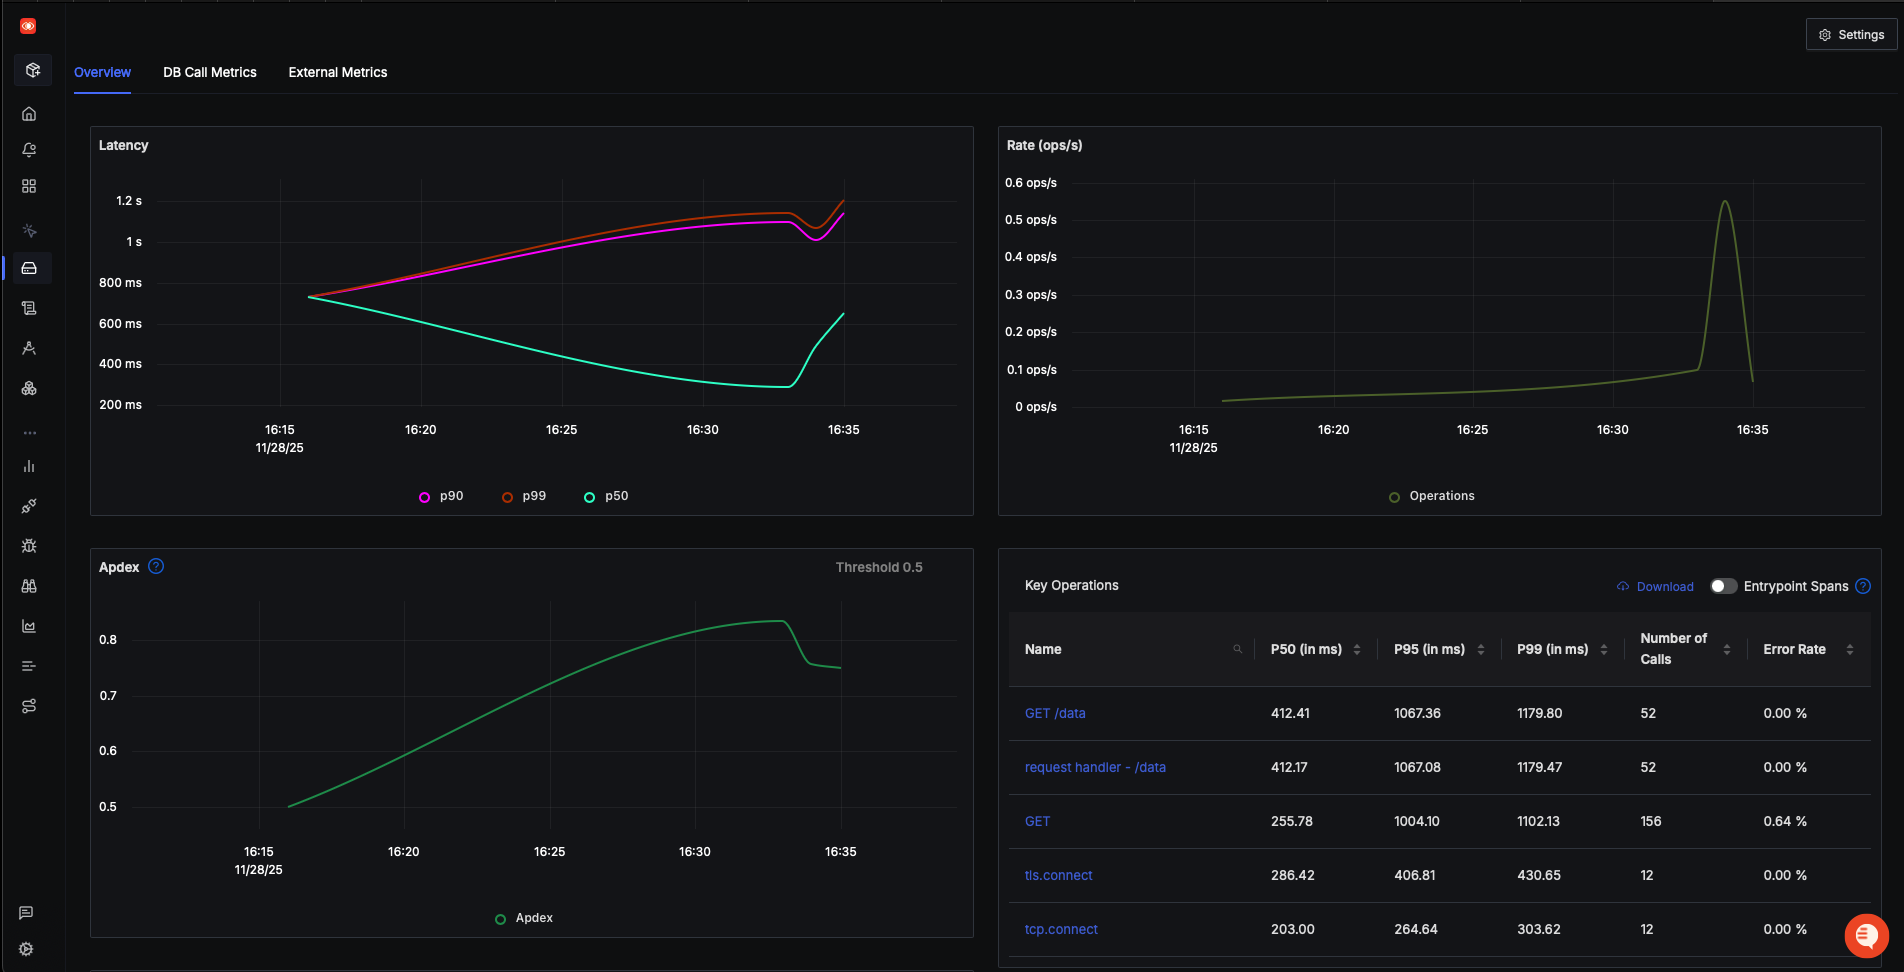
Task: Select the highlighted Services sidebar icon
Action: click(x=29, y=267)
